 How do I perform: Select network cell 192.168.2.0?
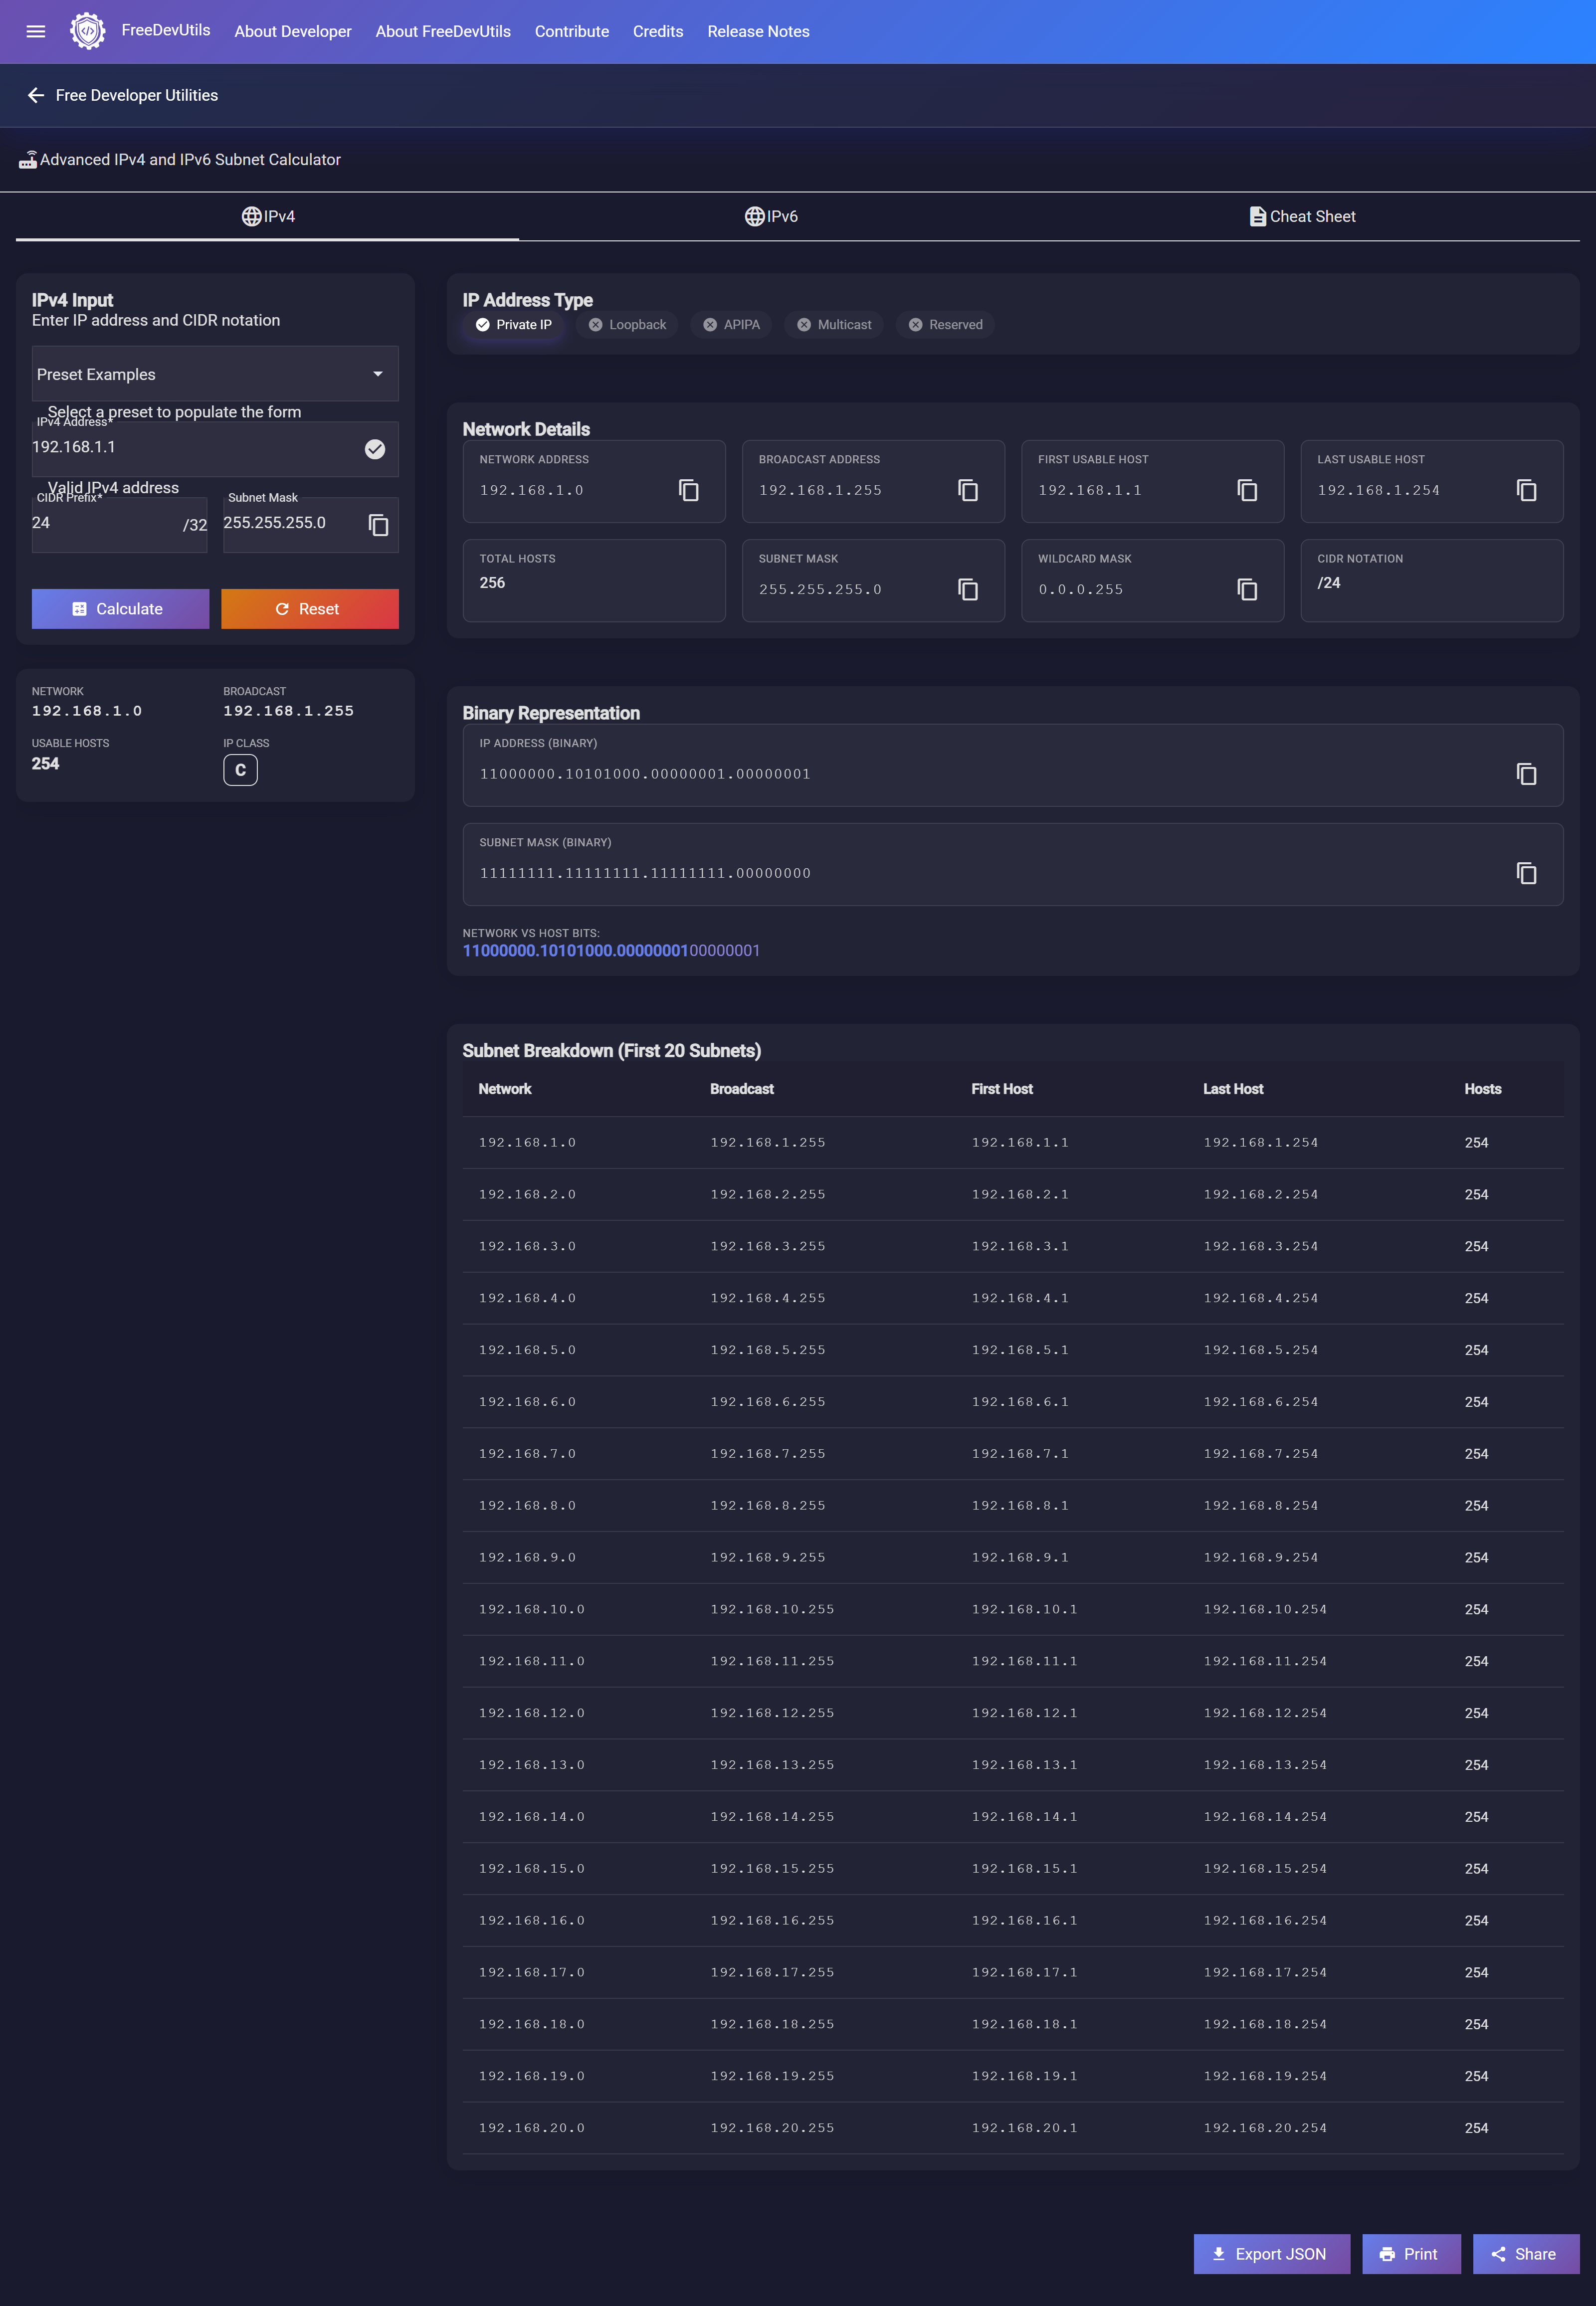[x=527, y=1194]
